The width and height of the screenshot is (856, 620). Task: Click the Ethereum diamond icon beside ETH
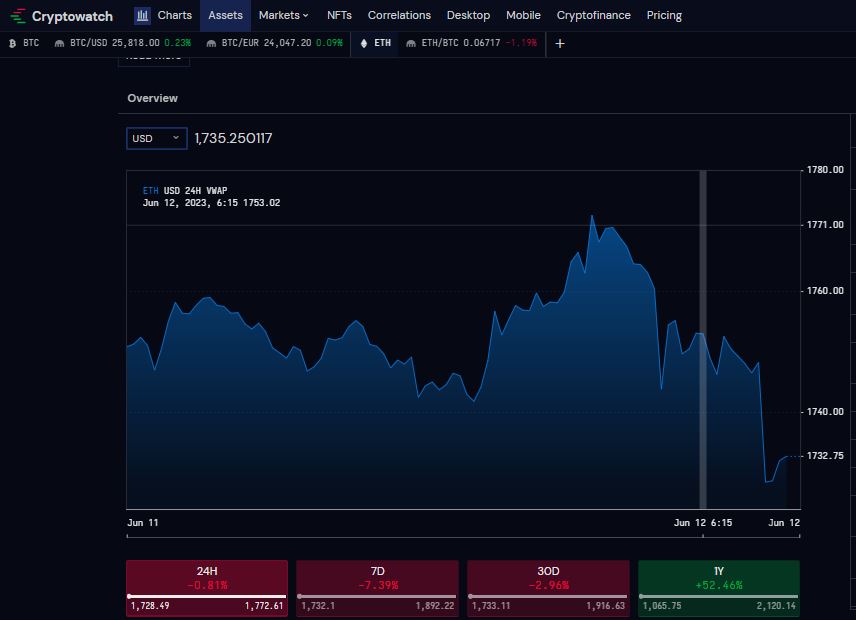coord(364,43)
